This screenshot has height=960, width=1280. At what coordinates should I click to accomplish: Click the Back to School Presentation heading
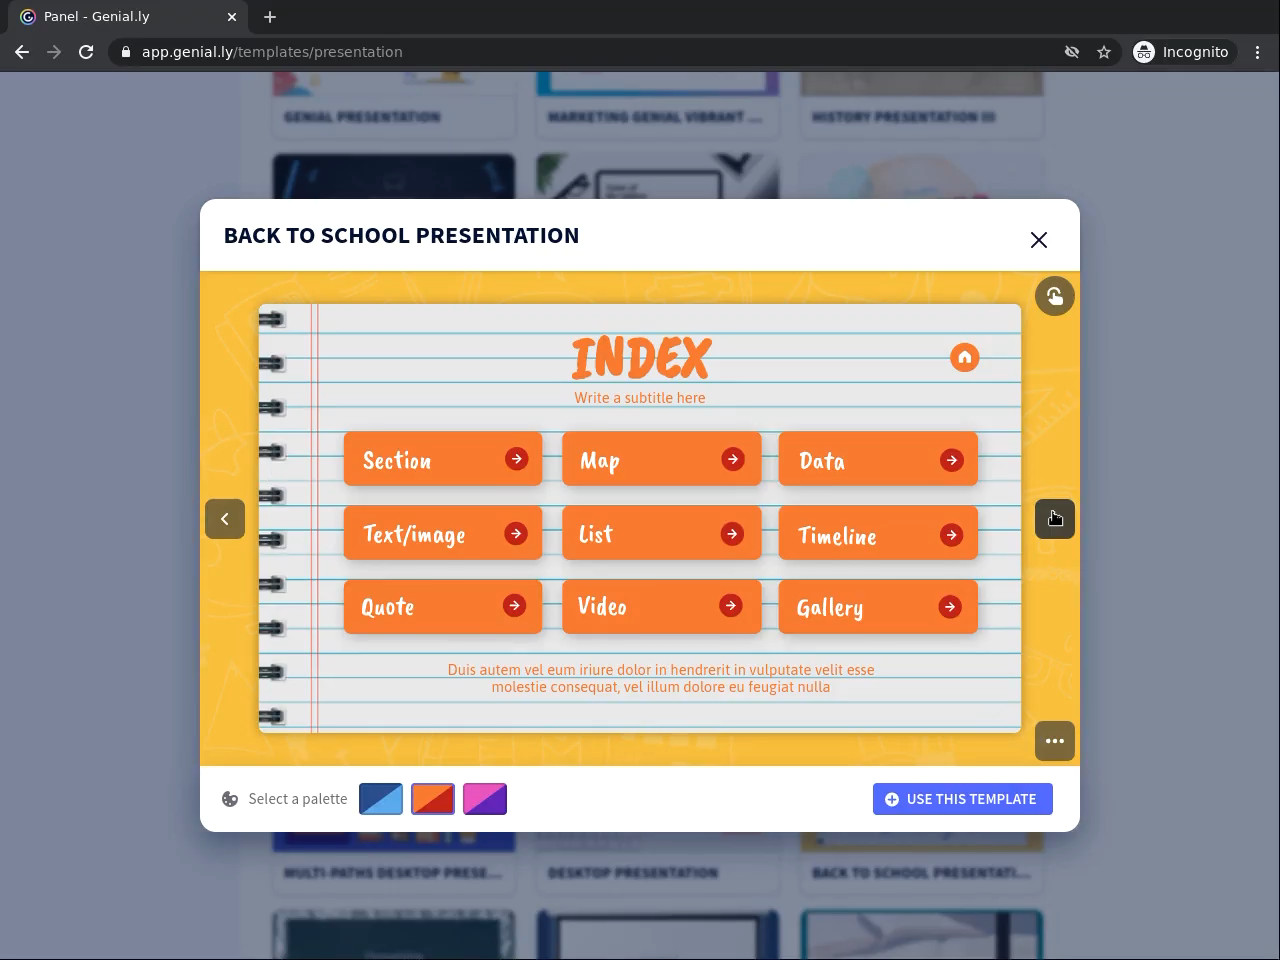tap(402, 235)
